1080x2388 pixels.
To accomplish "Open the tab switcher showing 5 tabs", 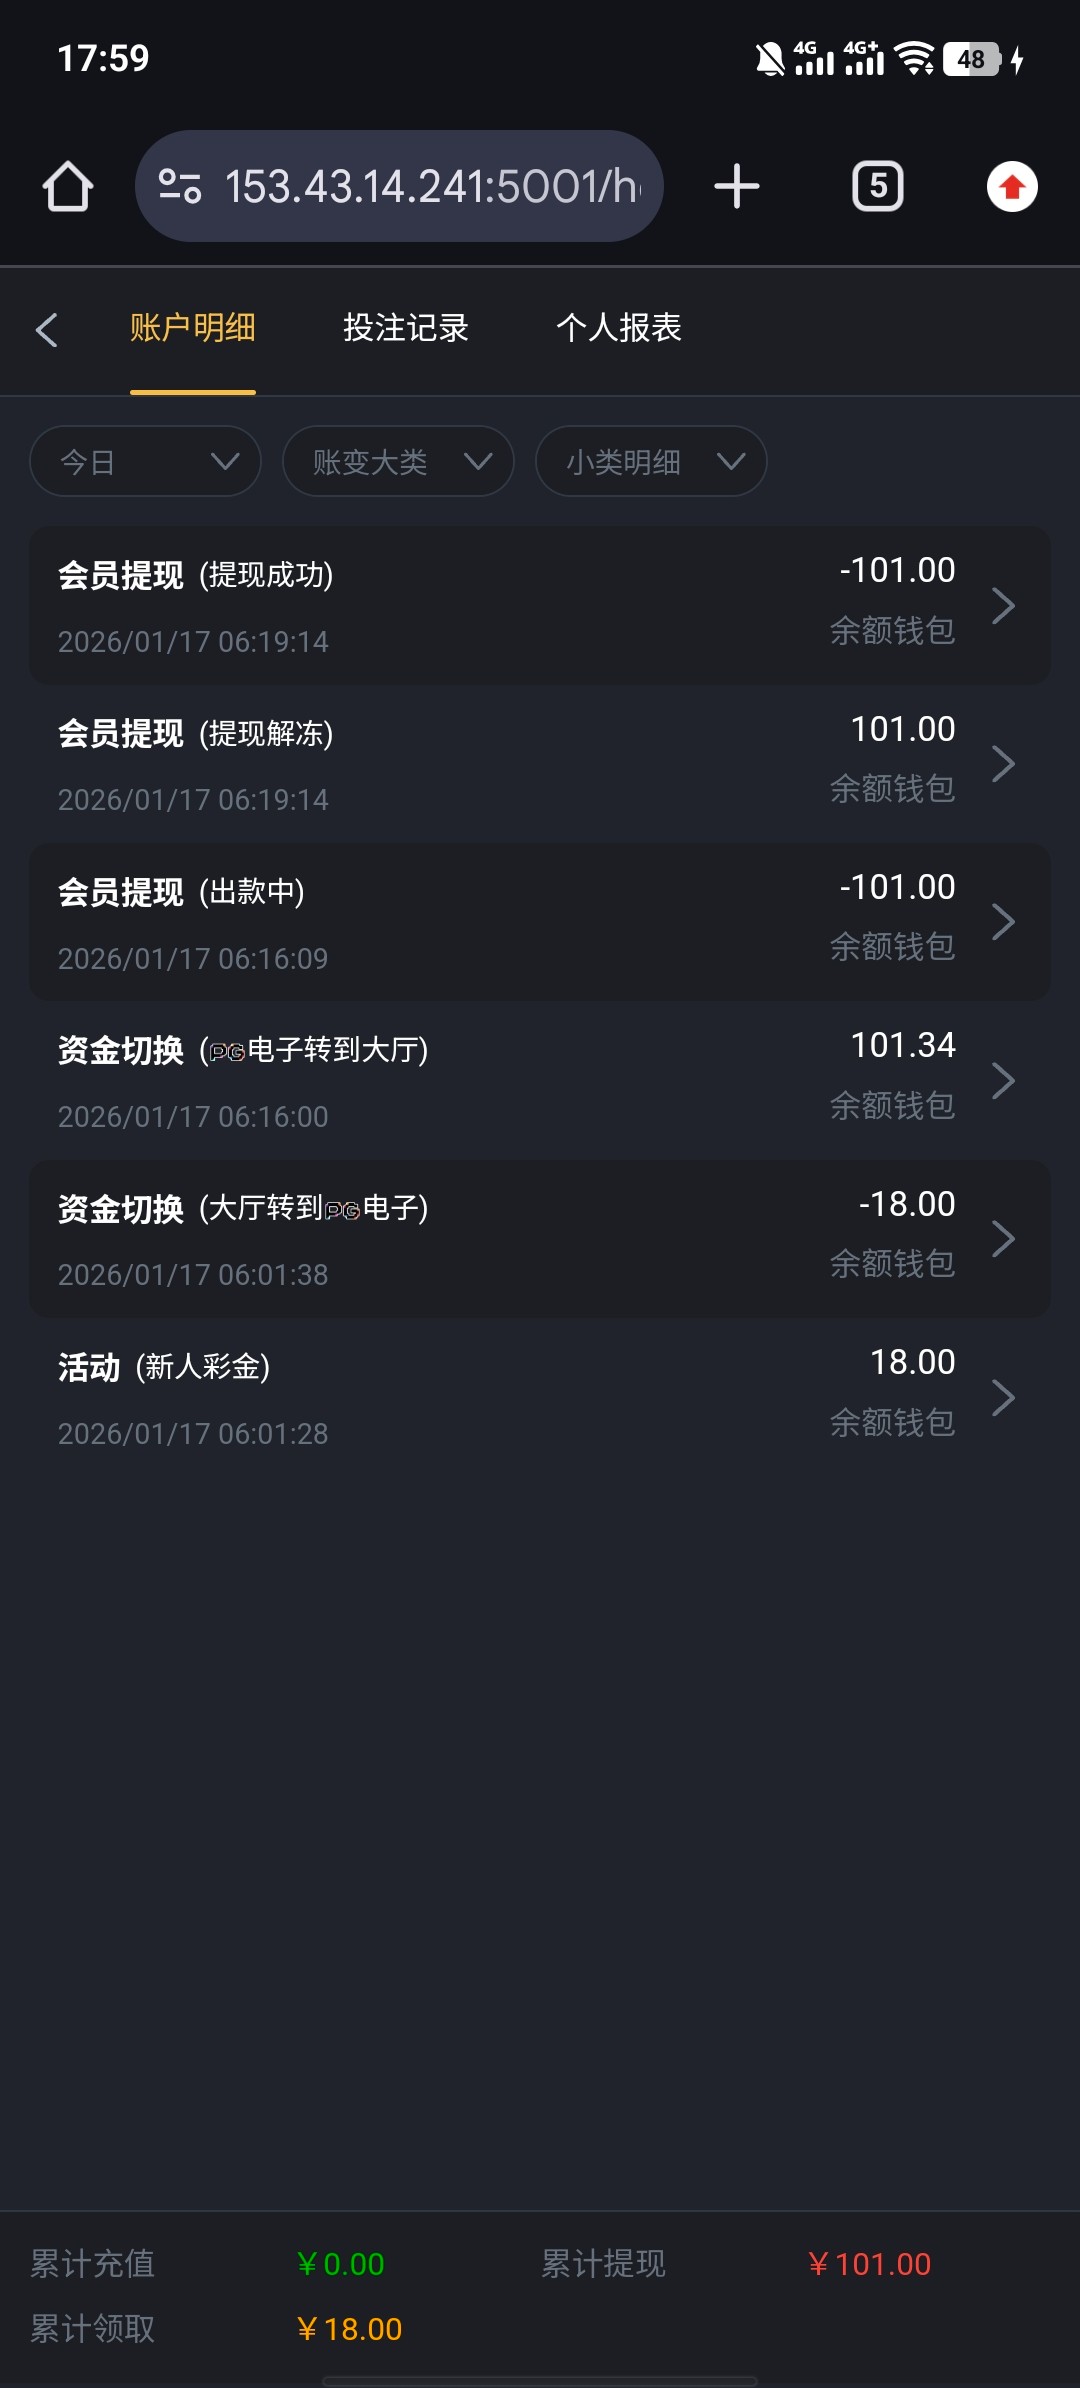I will (x=878, y=187).
